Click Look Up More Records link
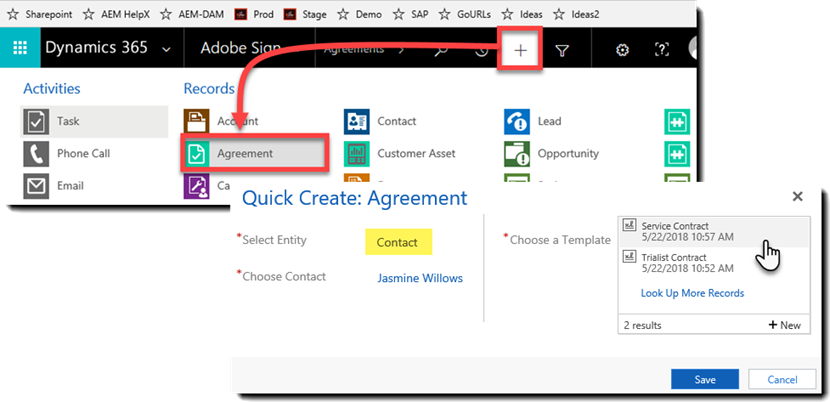 692,293
